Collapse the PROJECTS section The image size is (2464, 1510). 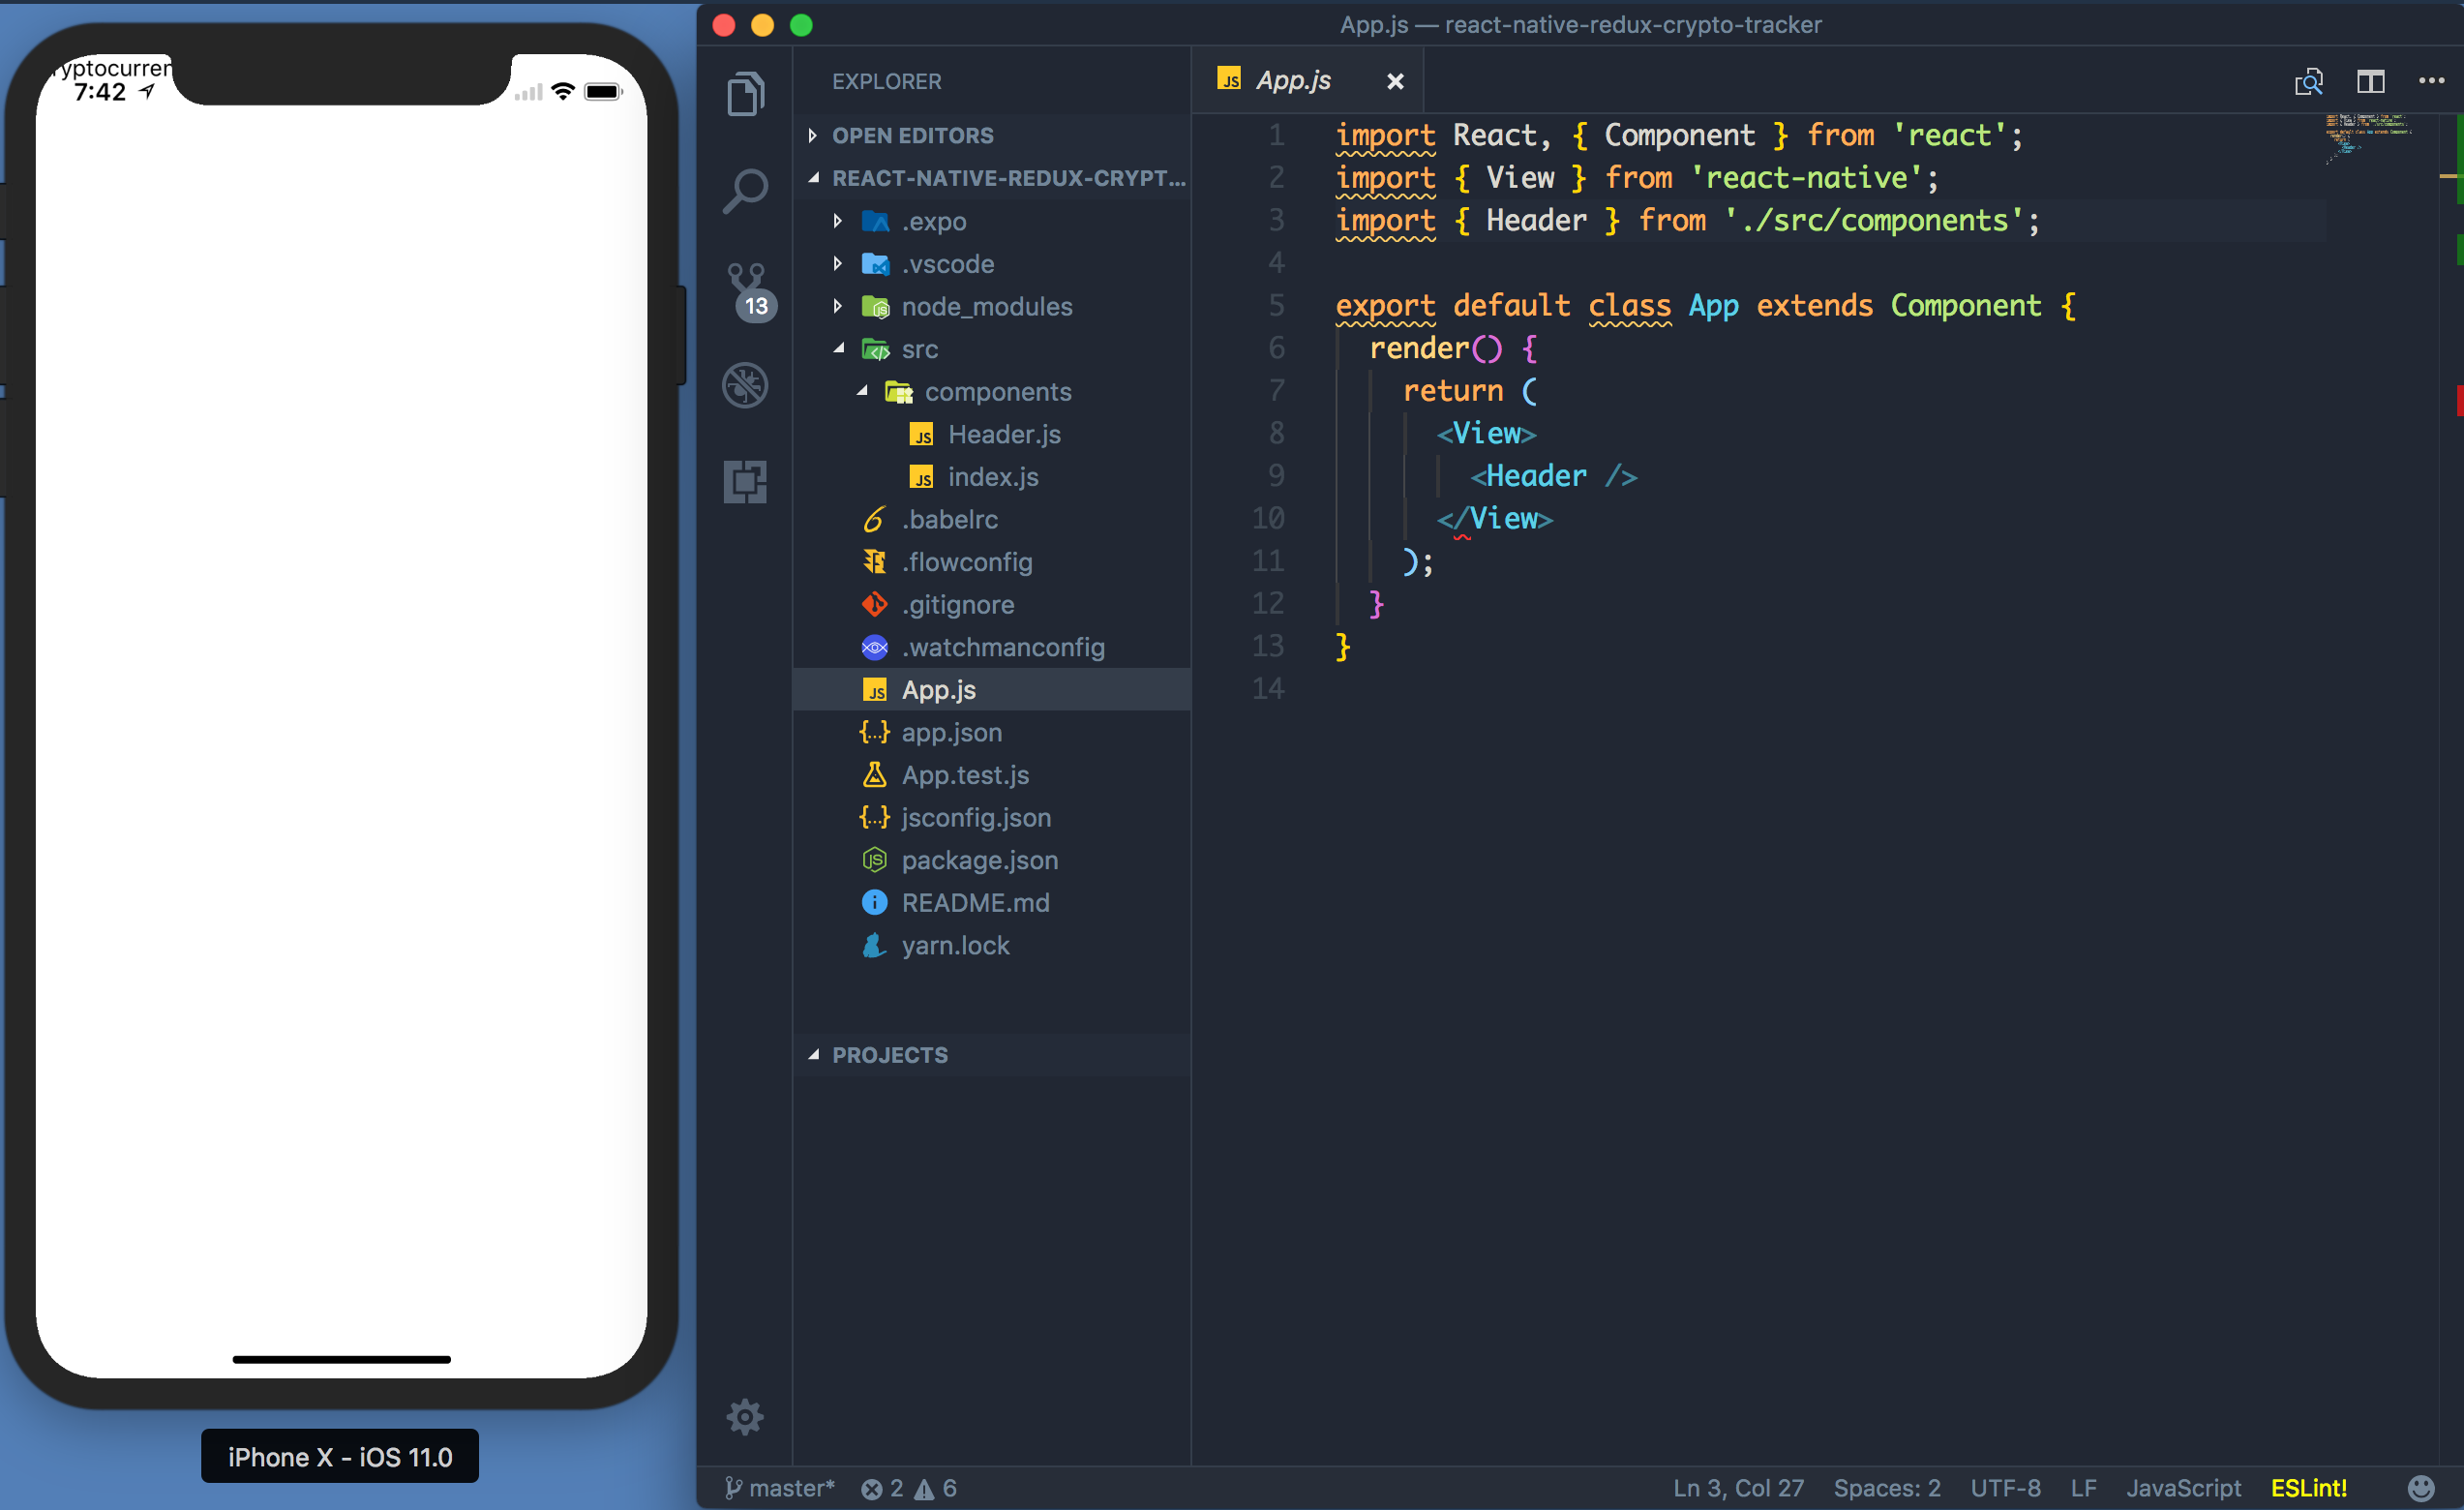pos(815,1054)
